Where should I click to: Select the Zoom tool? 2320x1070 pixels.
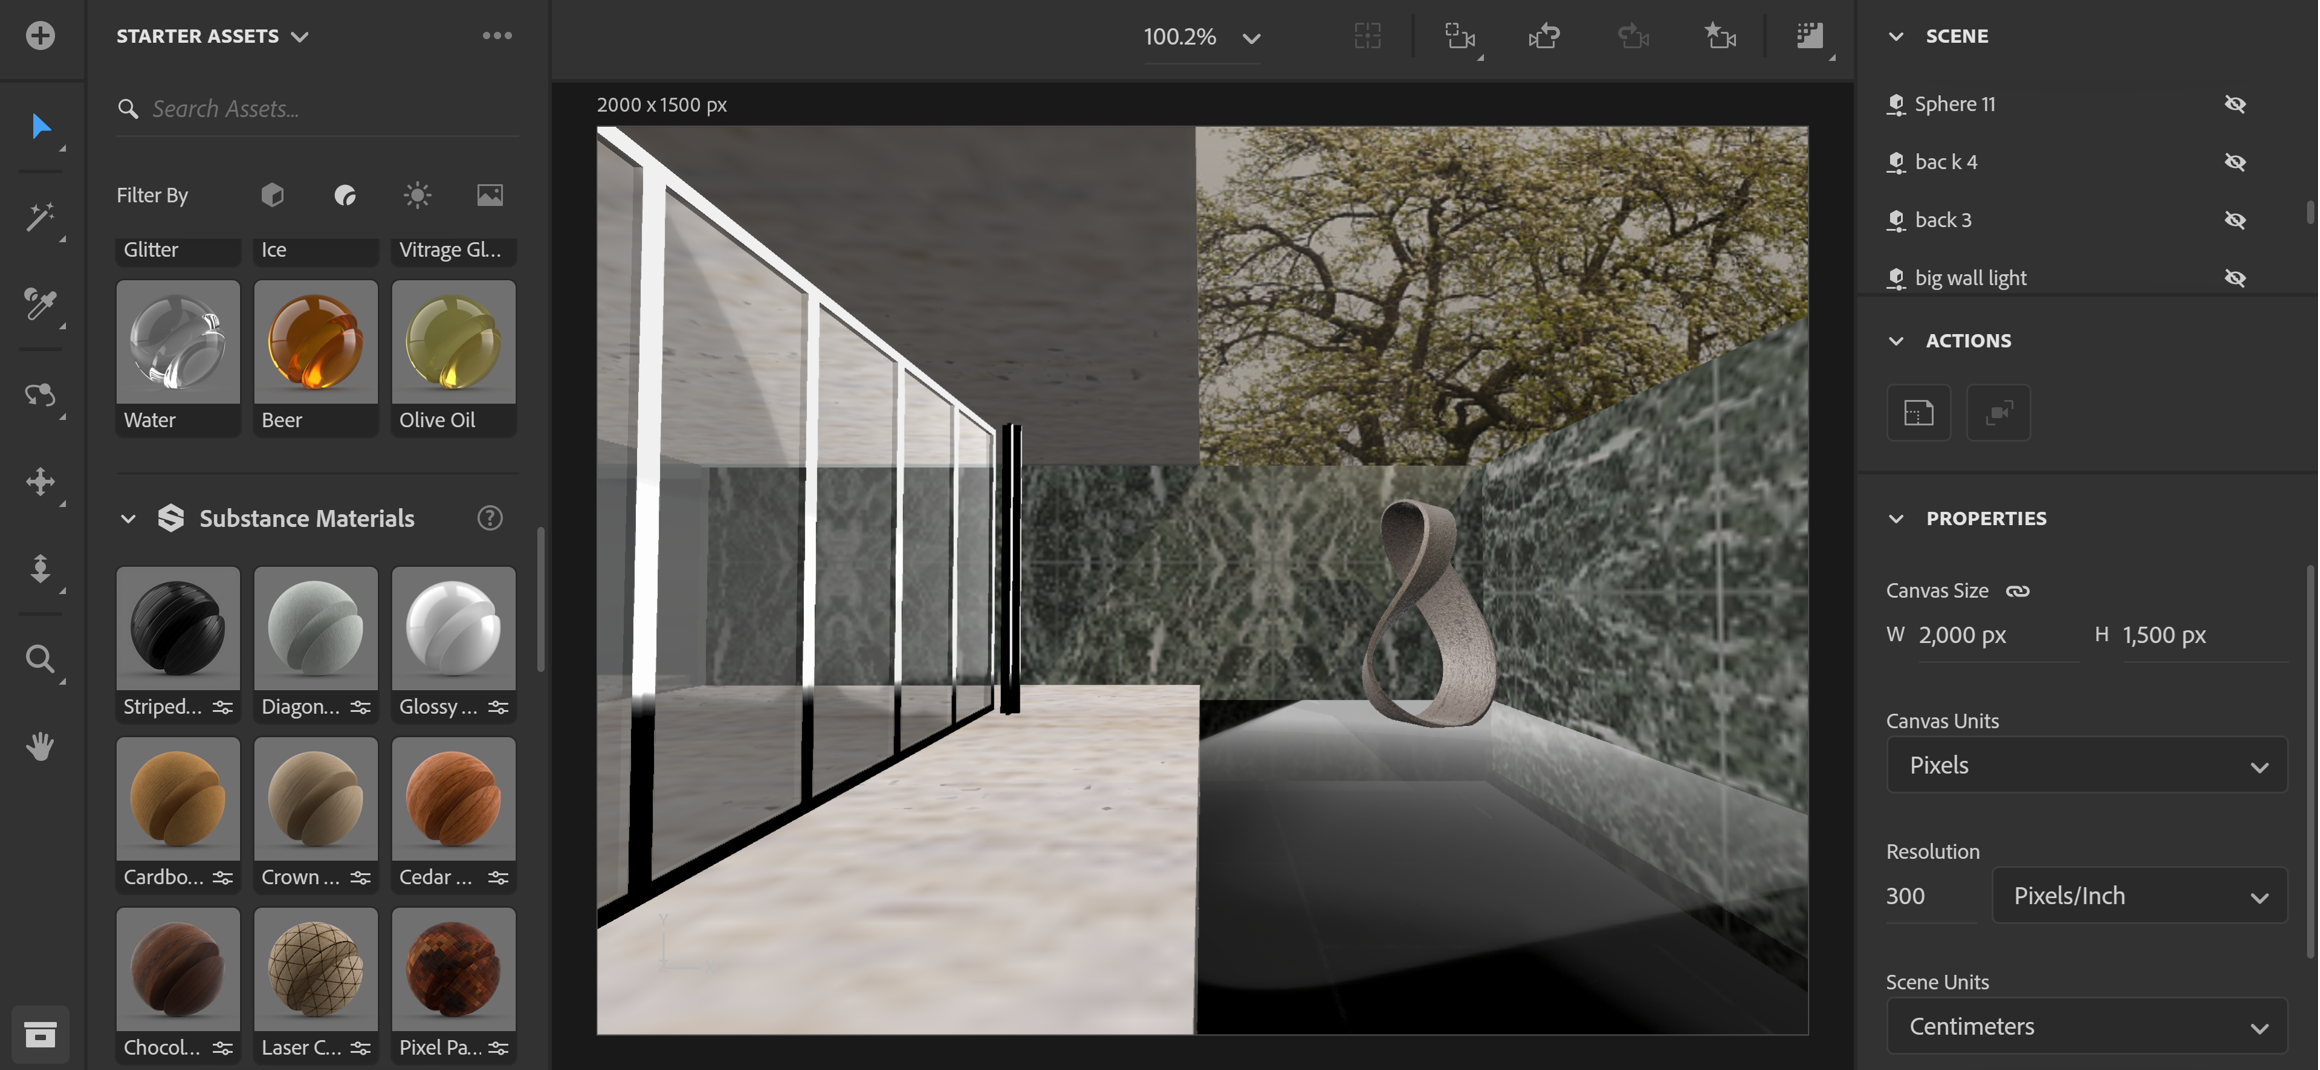(x=41, y=658)
